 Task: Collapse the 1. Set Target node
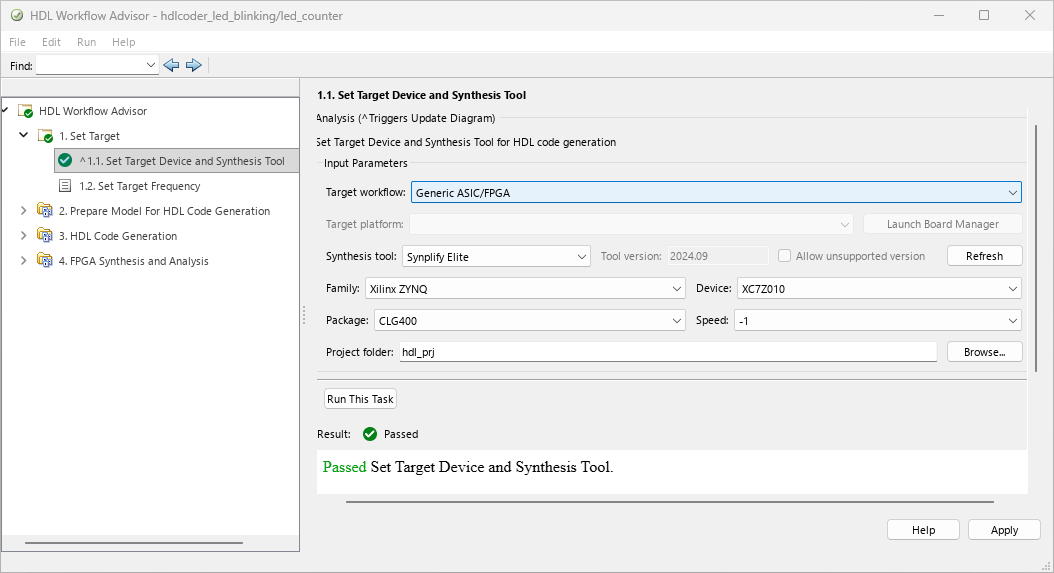point(24,135)
